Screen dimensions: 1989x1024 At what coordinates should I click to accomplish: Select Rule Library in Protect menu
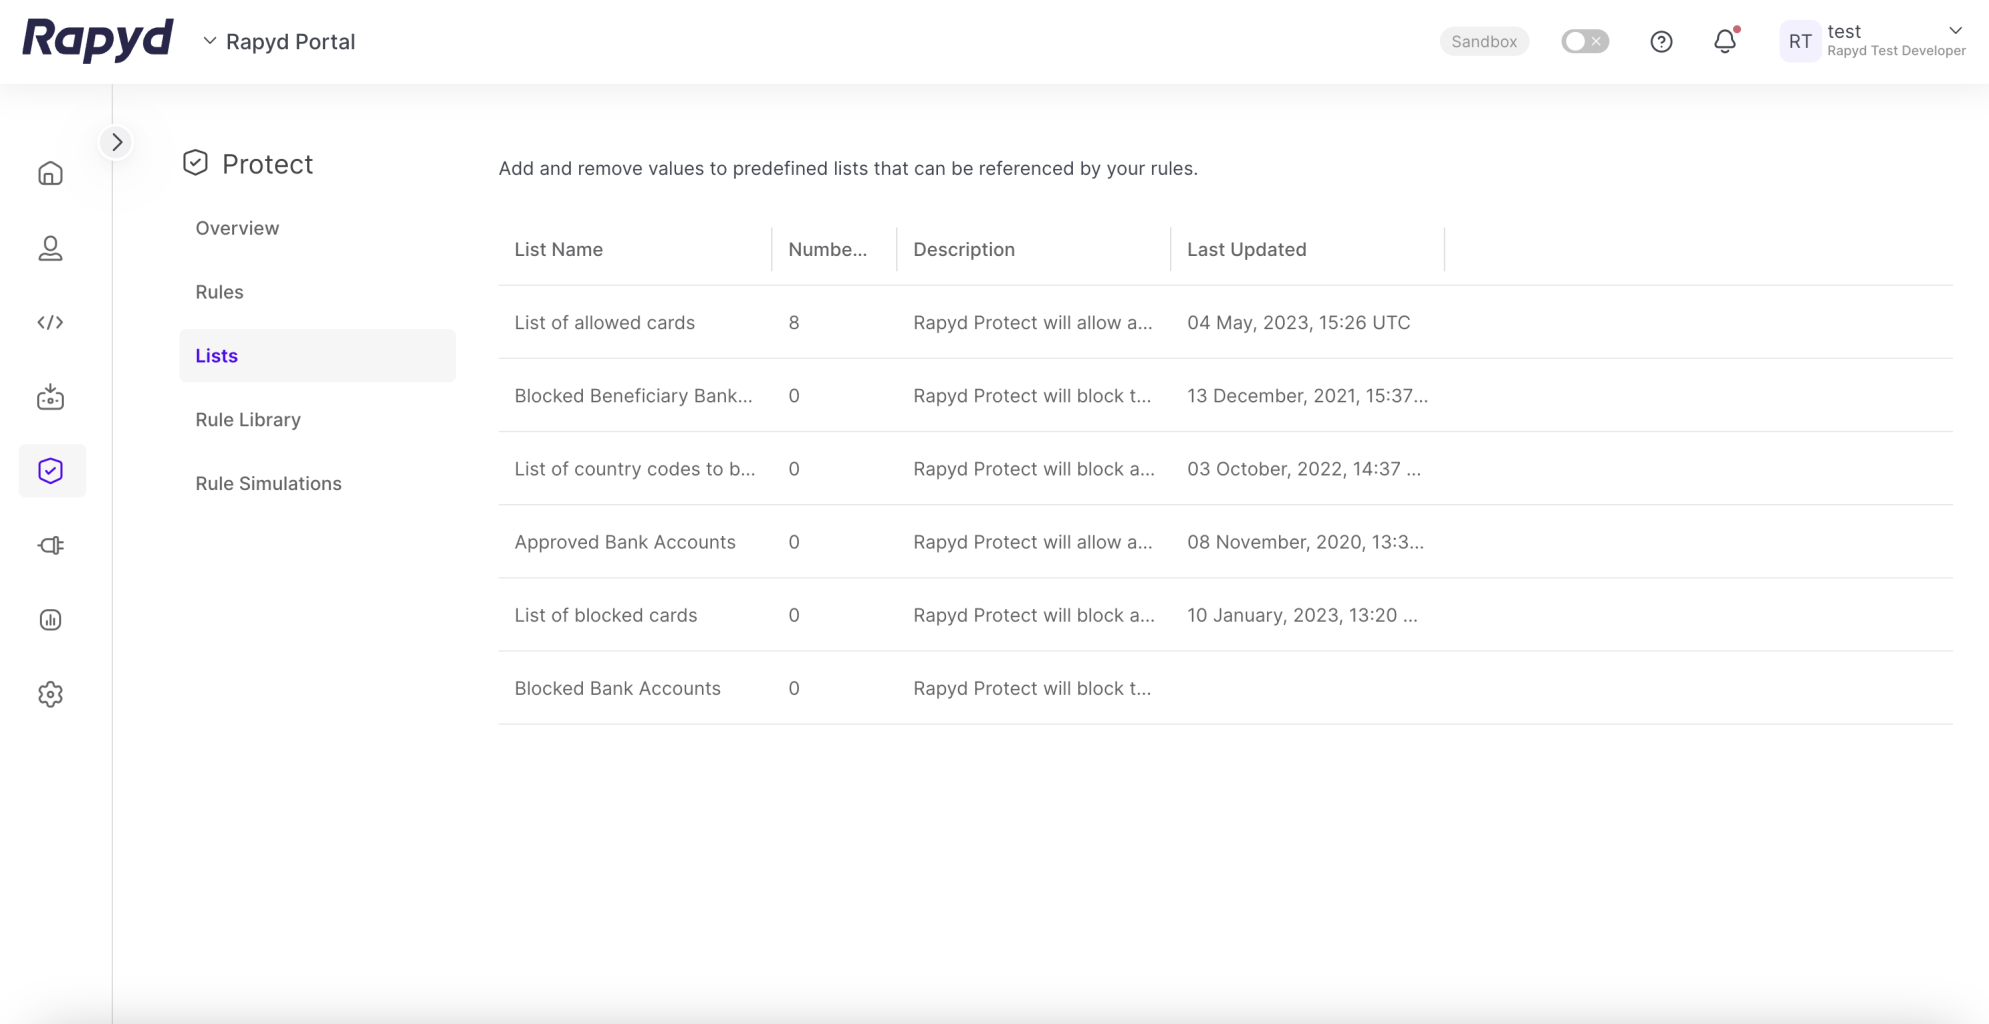248,419
